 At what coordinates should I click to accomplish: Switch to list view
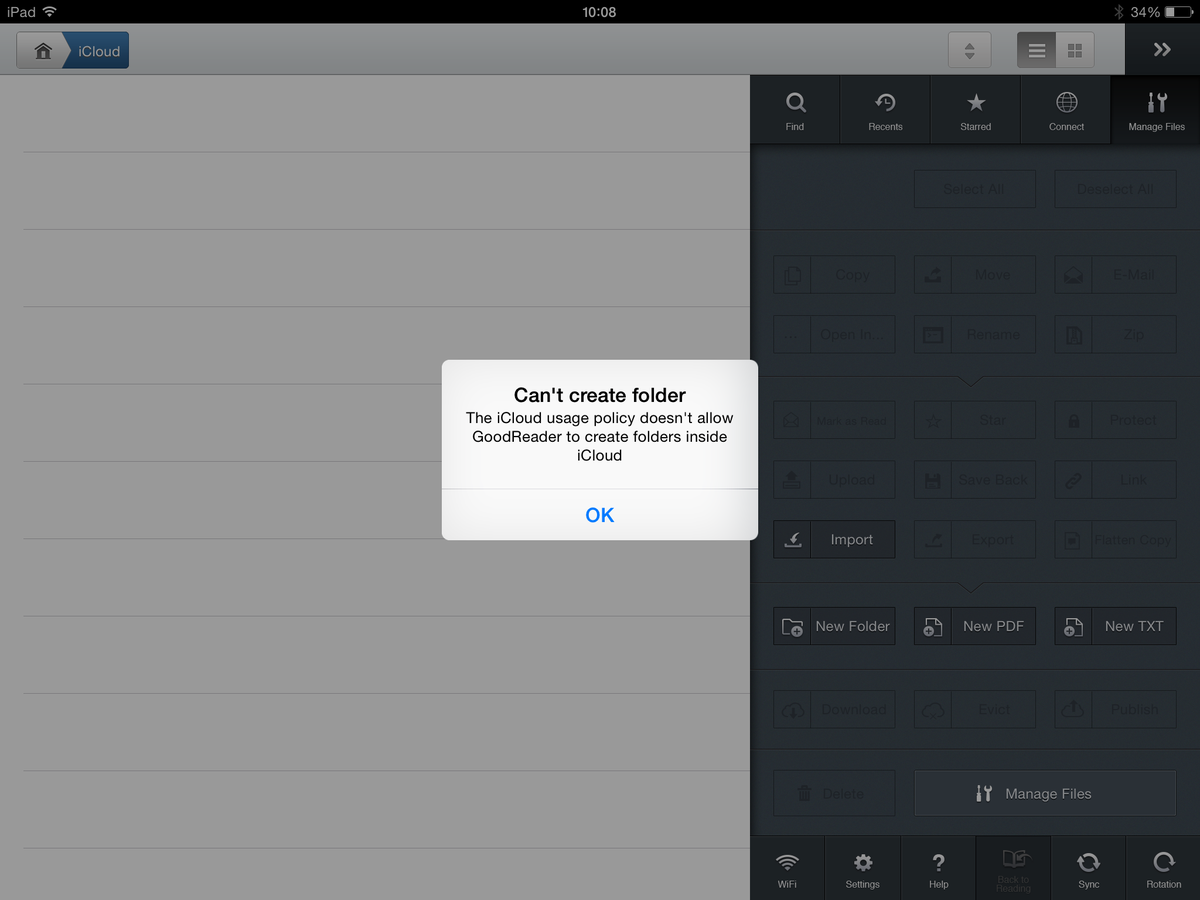point(1037,50)
